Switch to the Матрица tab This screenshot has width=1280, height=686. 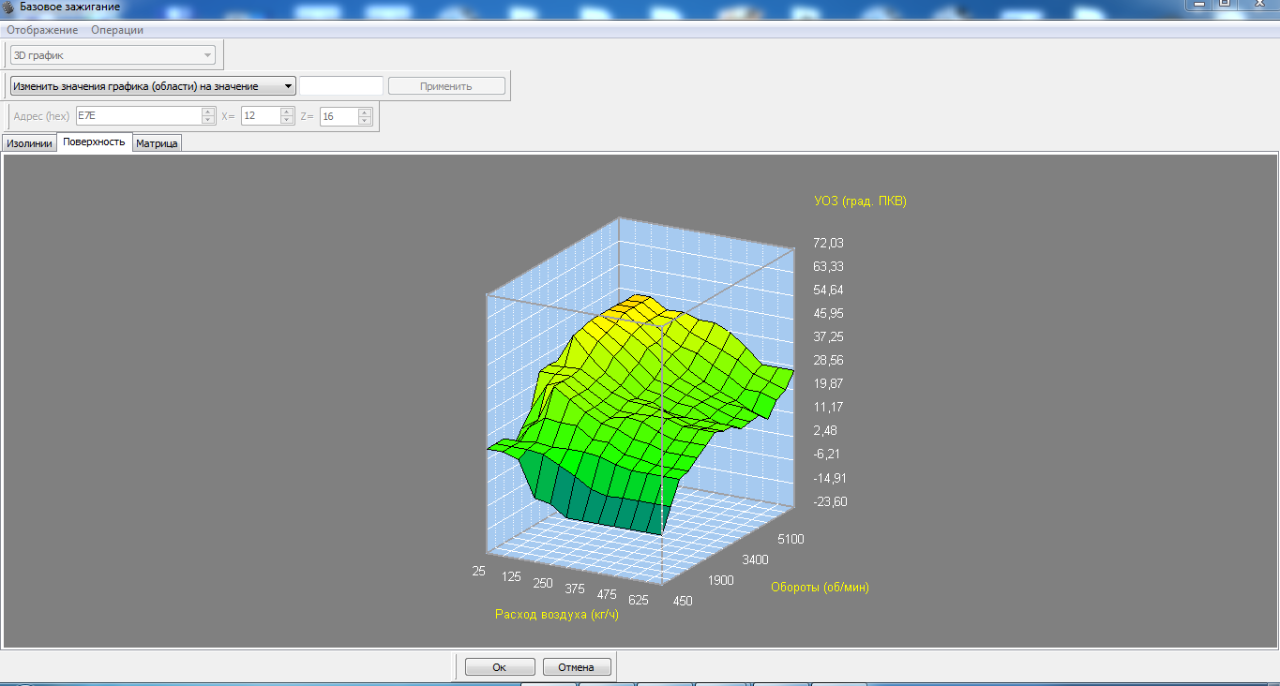tap(157, 143)
